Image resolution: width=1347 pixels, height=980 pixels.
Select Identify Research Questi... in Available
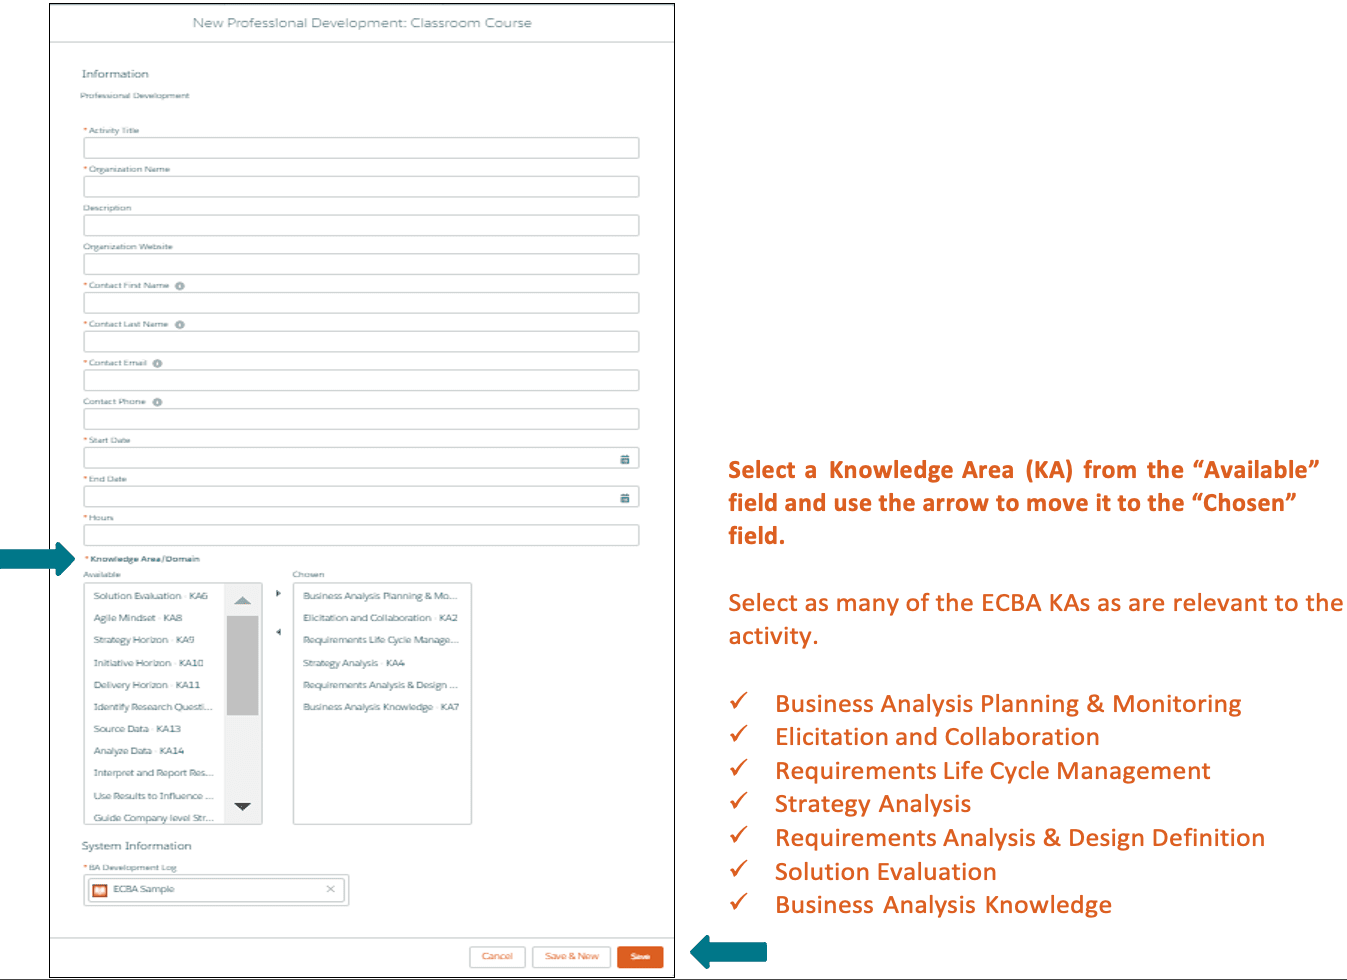[155, 707]
